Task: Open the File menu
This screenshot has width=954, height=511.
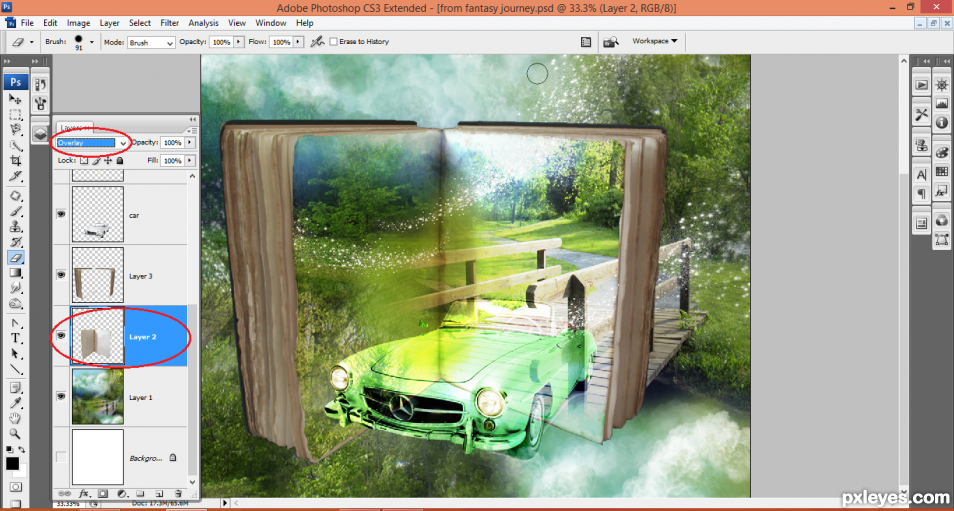Action: 27,23
